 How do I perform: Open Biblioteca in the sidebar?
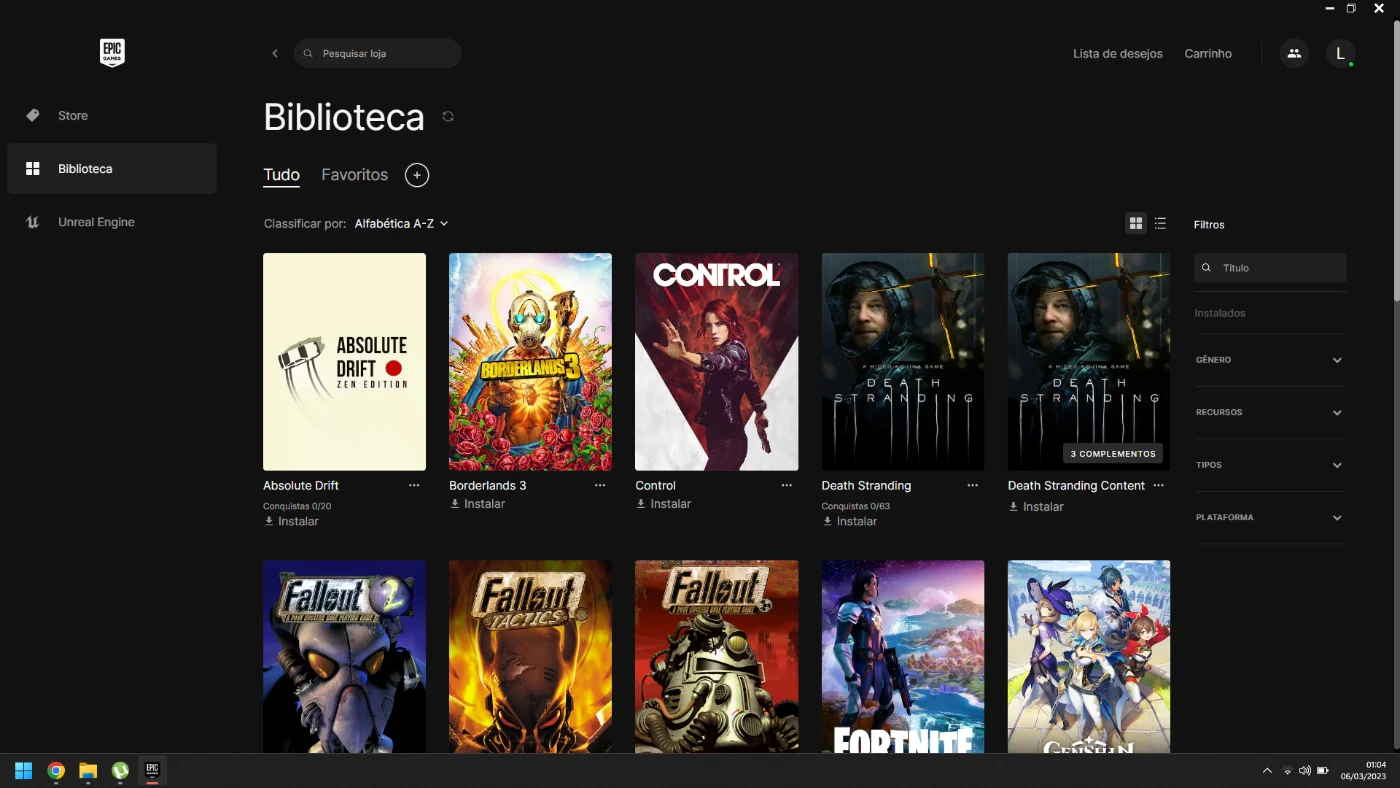112,169
